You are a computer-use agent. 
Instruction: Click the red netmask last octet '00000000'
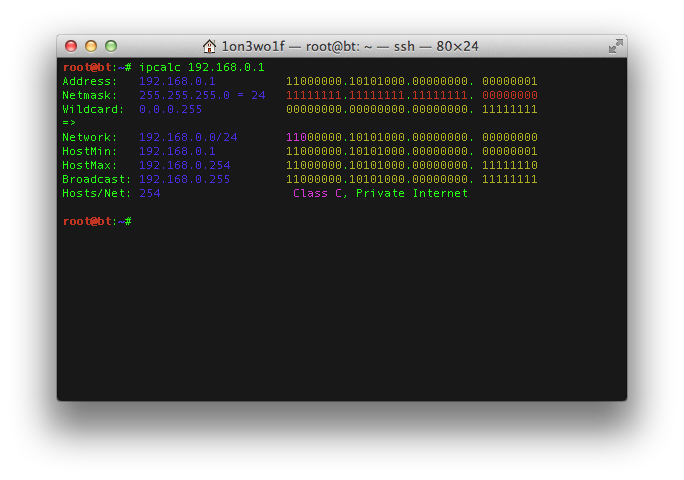(x=510, y=95)
